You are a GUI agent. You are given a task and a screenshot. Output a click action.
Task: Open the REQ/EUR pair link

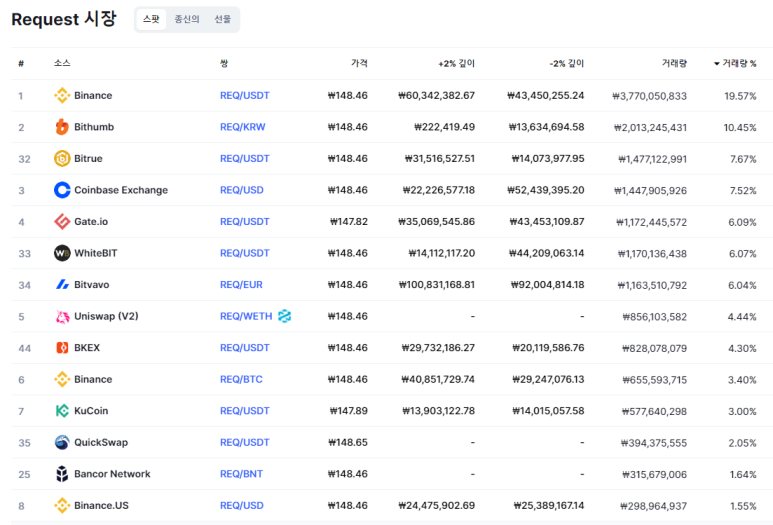tap(241, 284)
